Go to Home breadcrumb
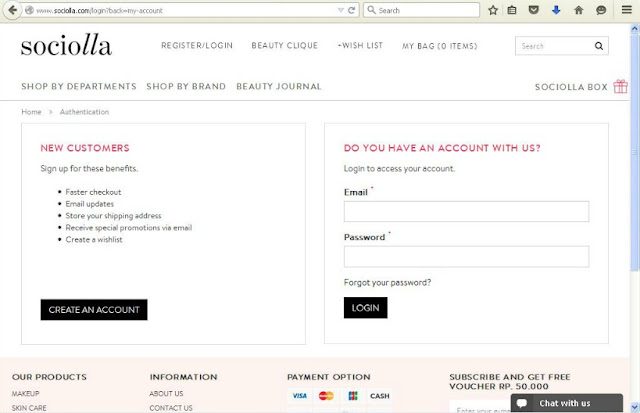Viewport: 640px width, 413px height. [31, 112]
